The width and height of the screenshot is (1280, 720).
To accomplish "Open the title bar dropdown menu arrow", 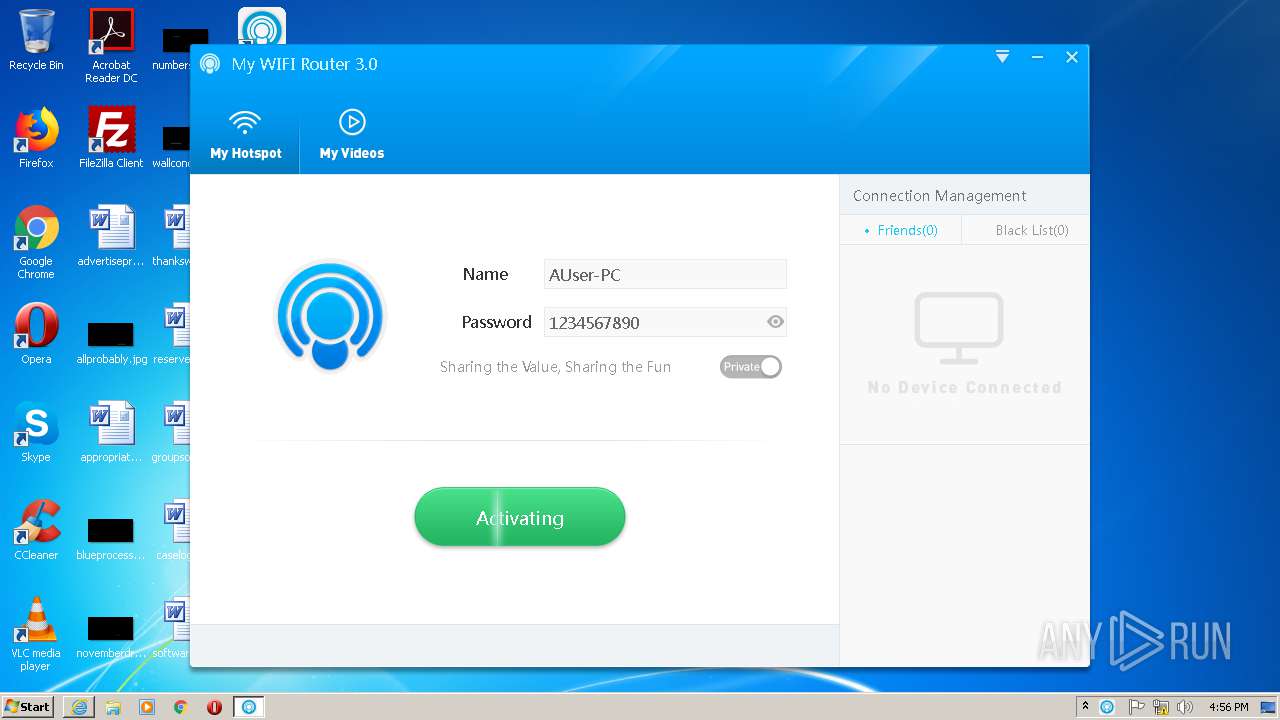I will [x=1002, y=57].
